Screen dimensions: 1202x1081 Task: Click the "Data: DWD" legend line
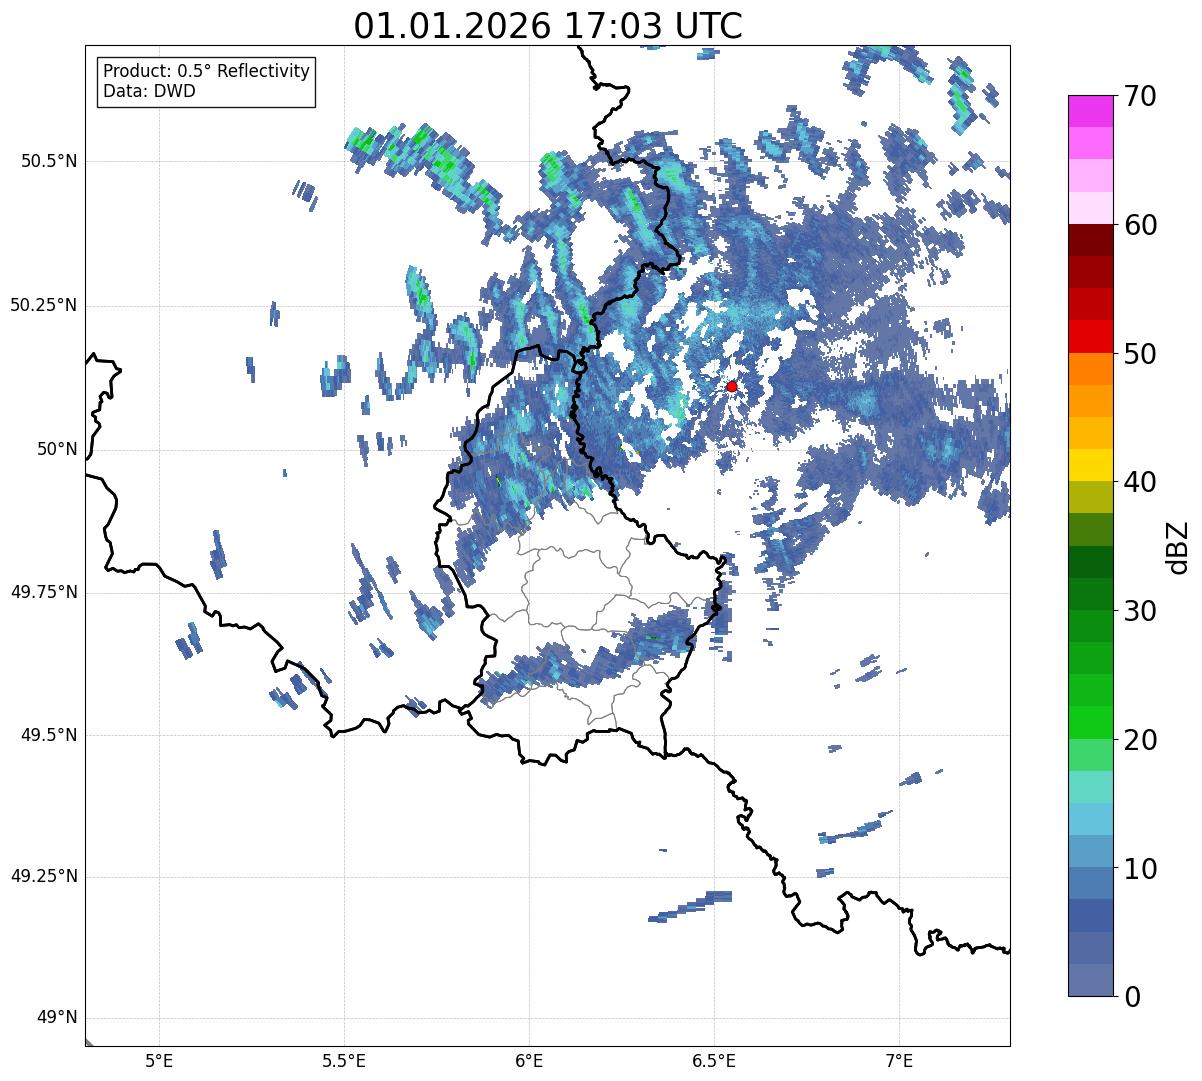150,91
